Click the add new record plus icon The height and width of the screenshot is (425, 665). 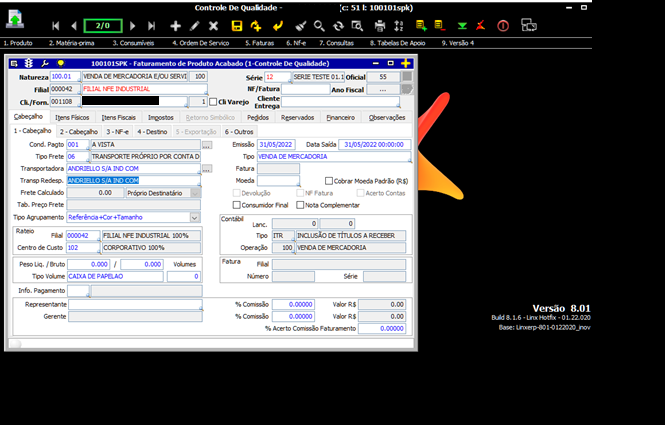[176, 24]
